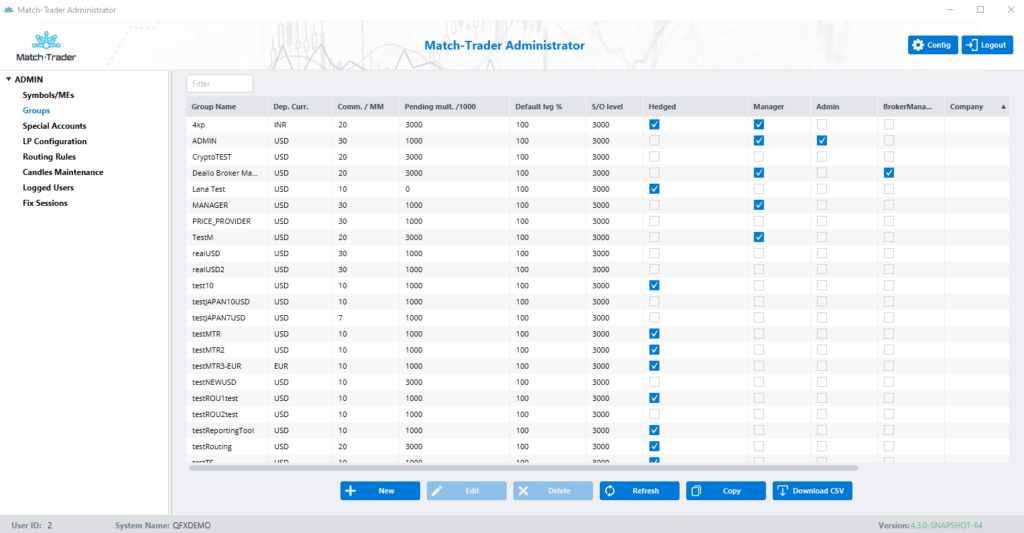This screenshot has height=533, width=1024.
Task: Click the horizontal scrollbar under the table
Action: (x=523, y=468)
